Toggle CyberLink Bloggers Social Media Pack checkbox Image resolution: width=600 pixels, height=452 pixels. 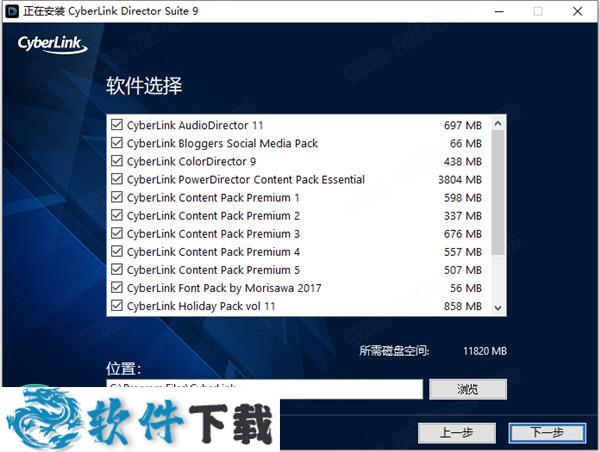click(x=117, y=143)
